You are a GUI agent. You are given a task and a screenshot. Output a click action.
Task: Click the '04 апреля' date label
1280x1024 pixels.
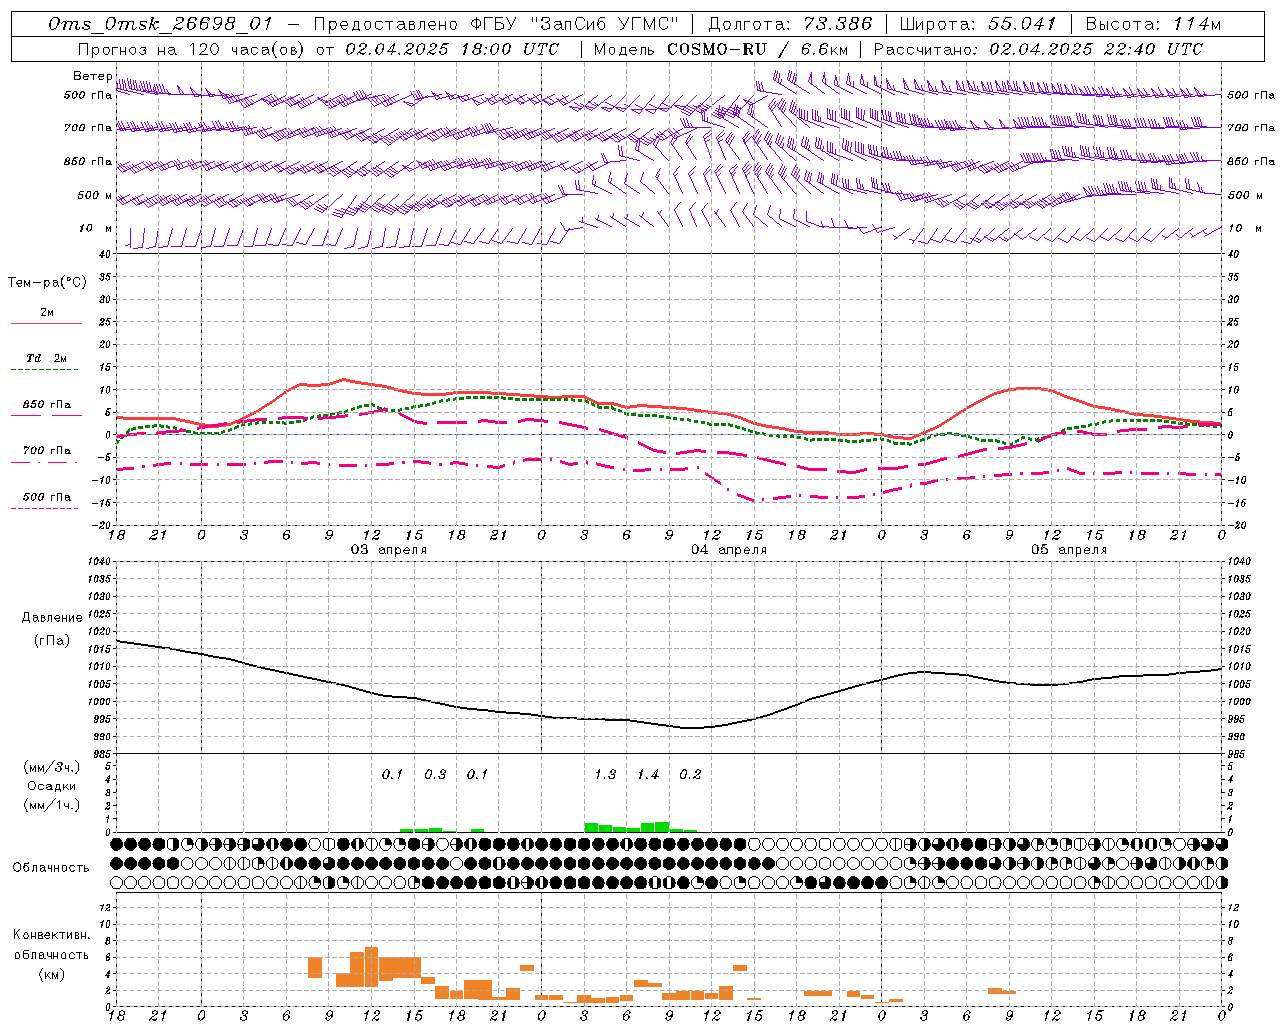pos(729,549)
